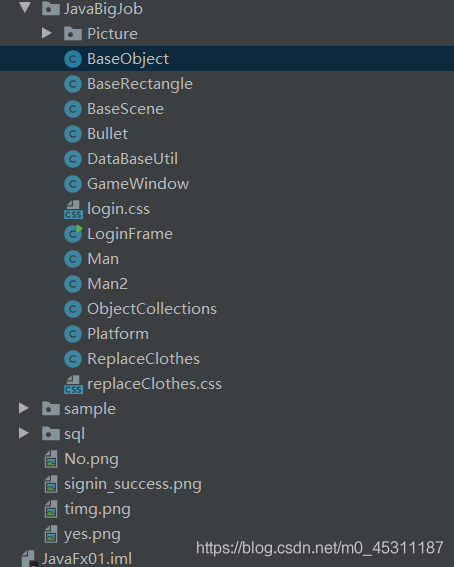Expand the sample folder arrow
The image size is (454, 567).
coord(24,408)
